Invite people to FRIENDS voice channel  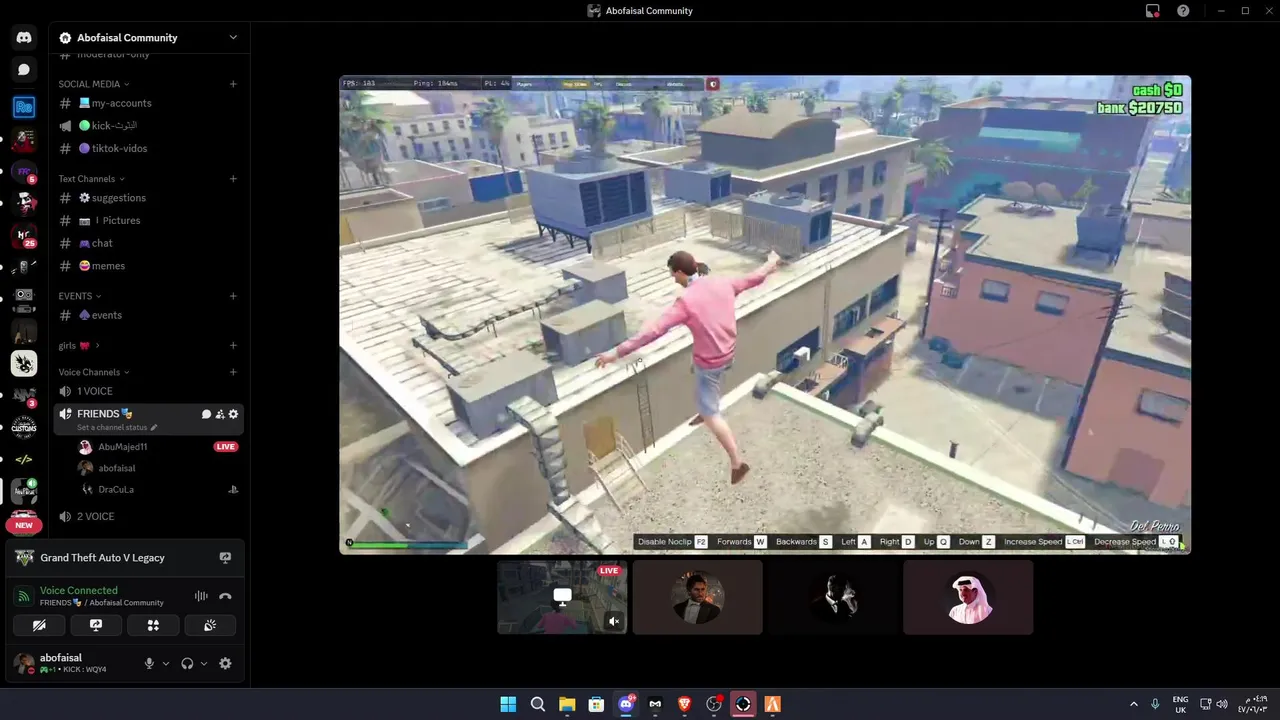point(220,414)
